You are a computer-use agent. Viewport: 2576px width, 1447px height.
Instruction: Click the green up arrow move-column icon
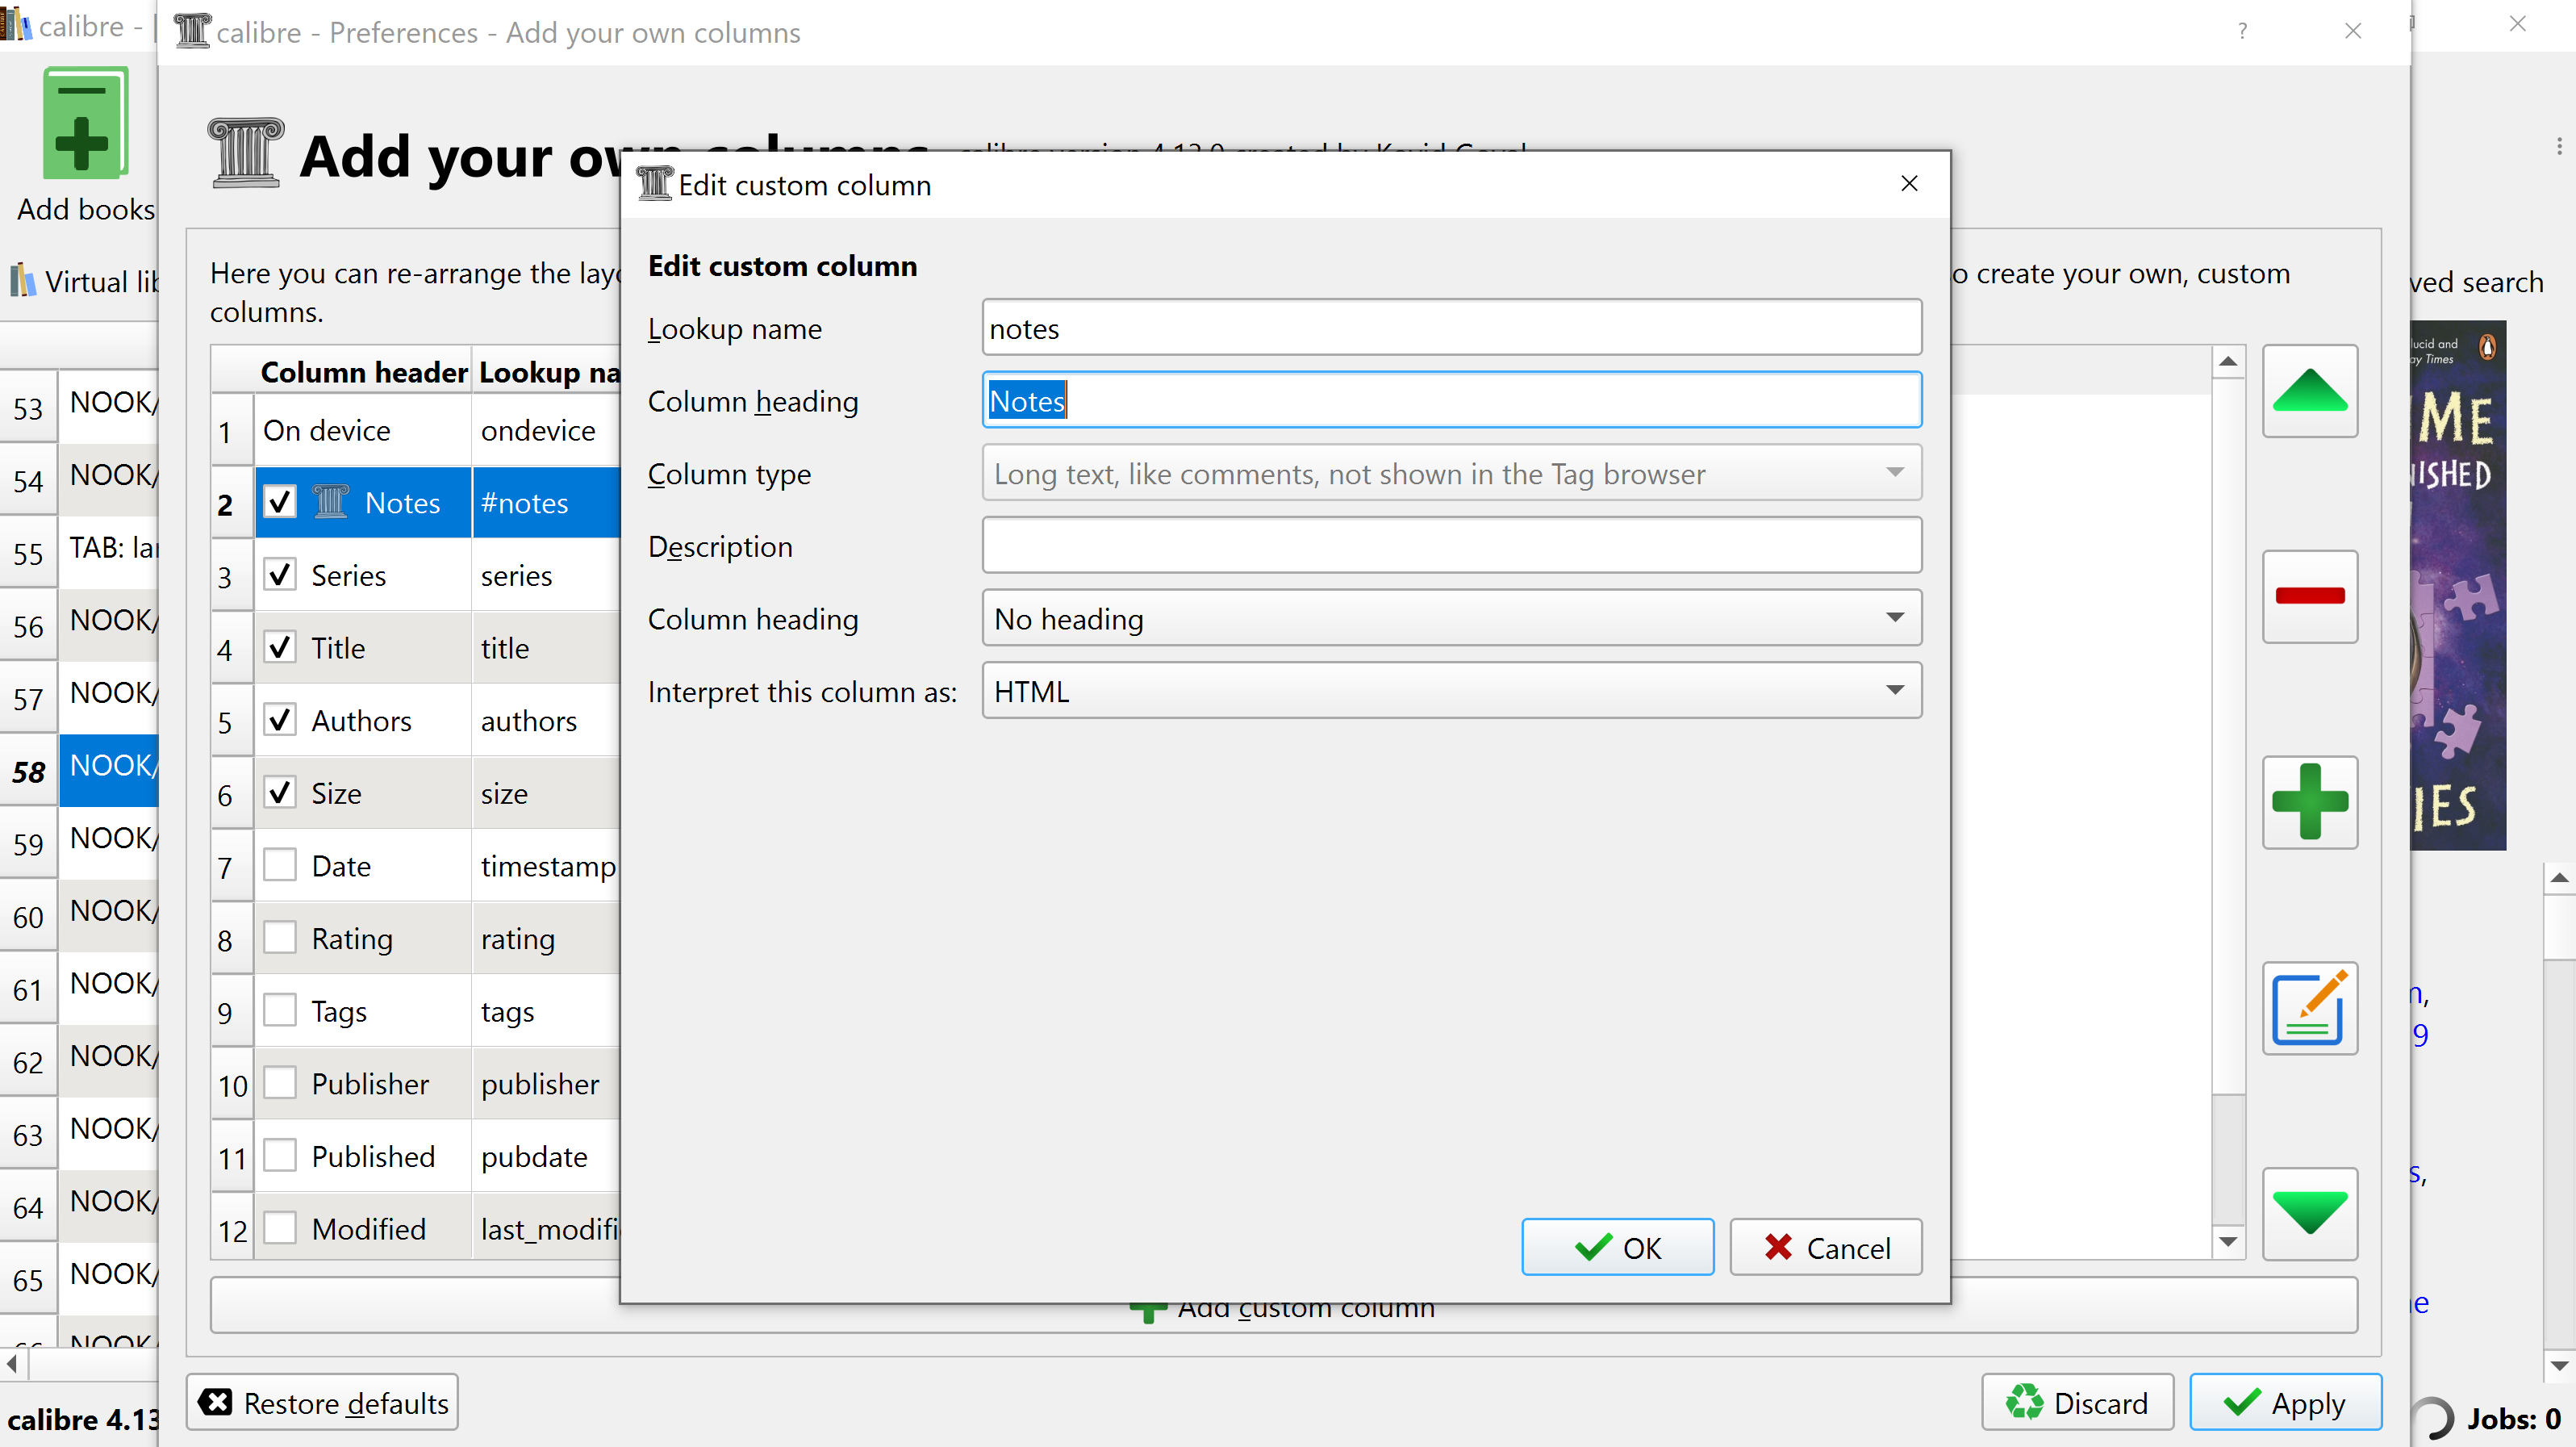click(2309, 391)
